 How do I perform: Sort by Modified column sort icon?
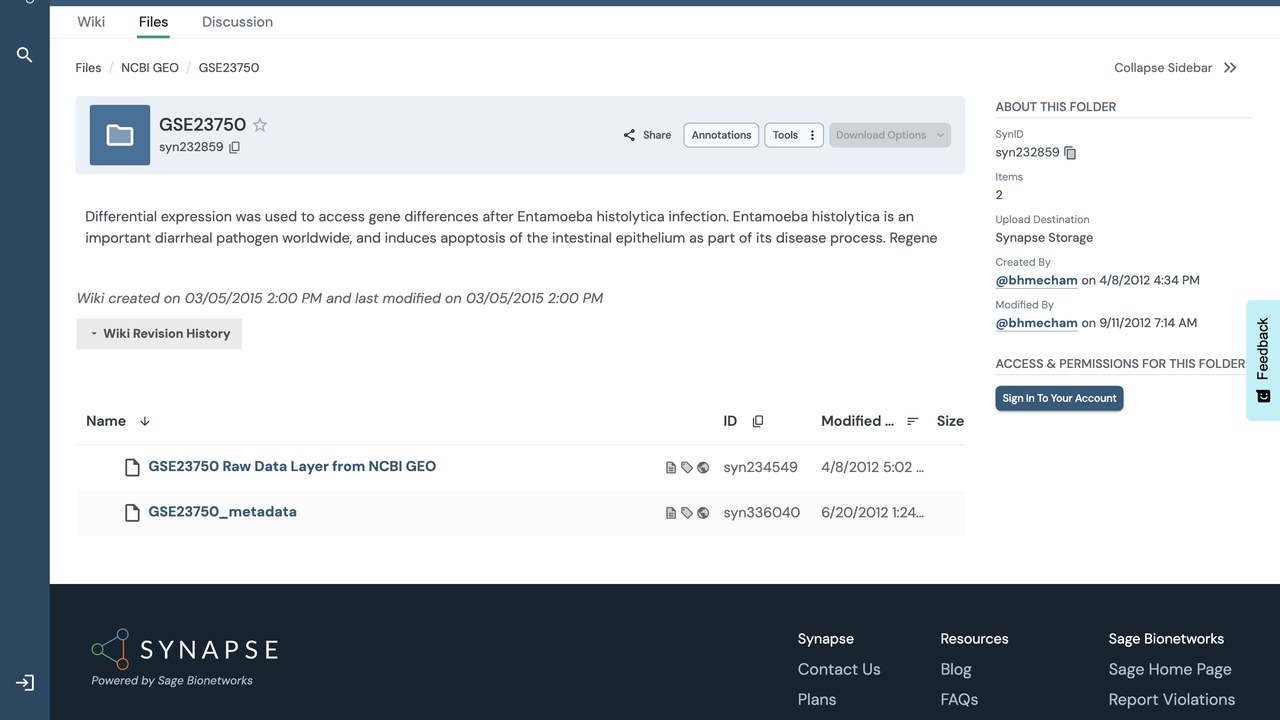tap(913, 422)
